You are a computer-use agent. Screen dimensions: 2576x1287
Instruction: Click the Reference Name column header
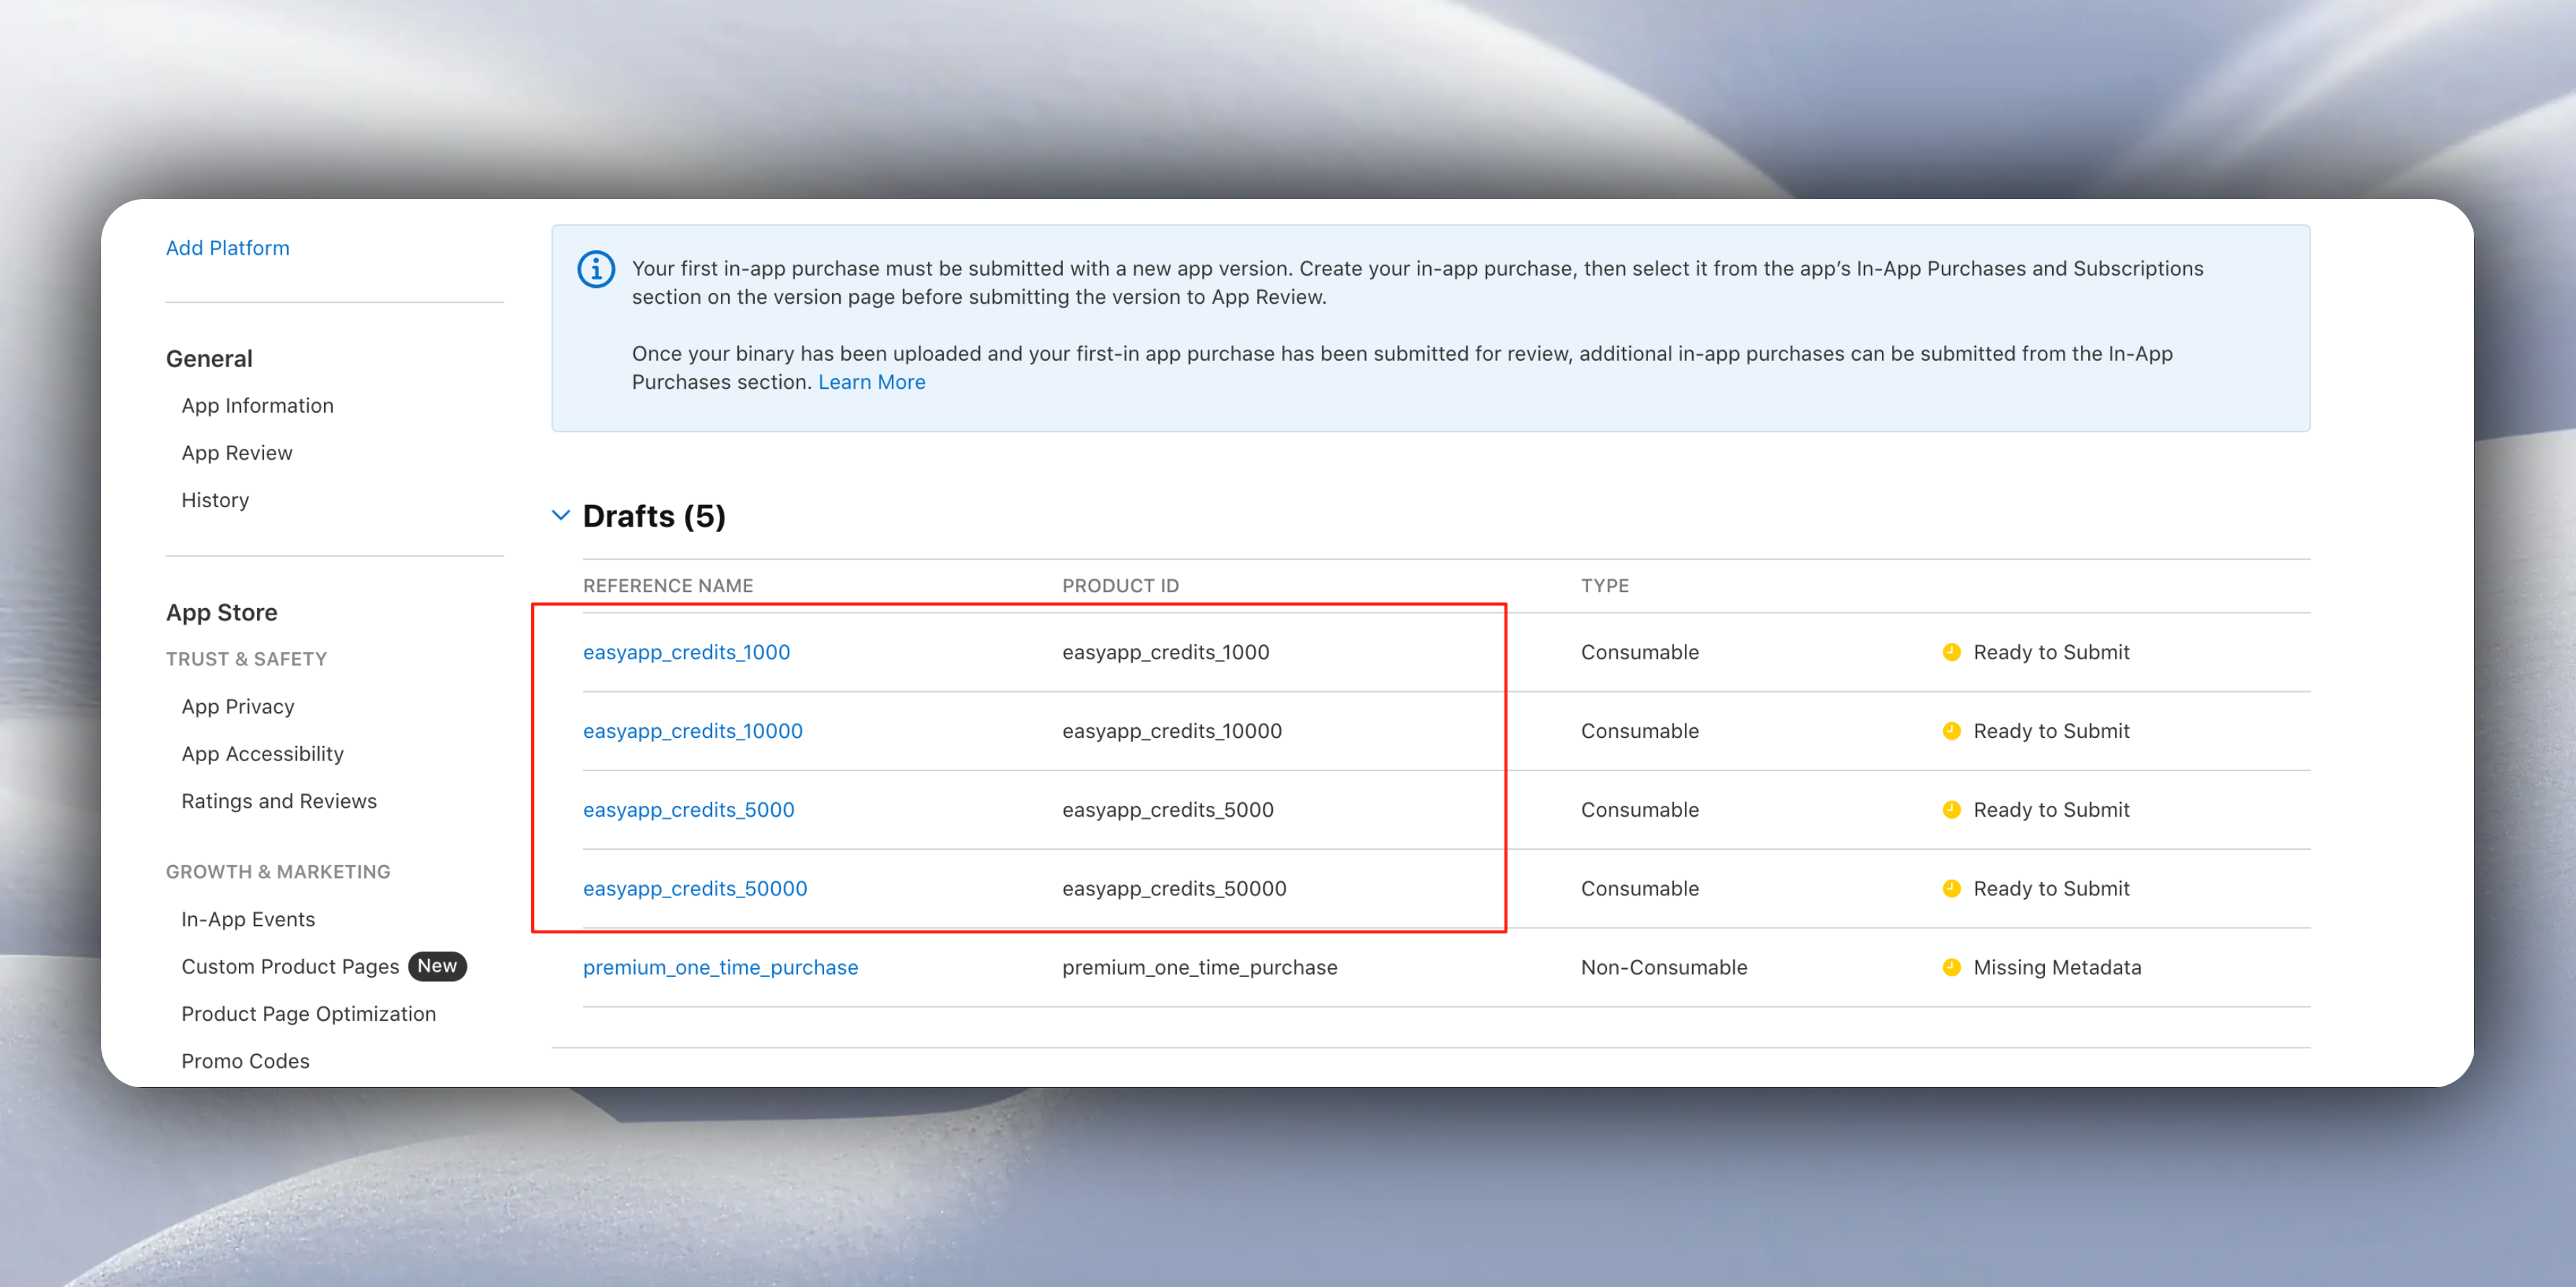[668, 586]
